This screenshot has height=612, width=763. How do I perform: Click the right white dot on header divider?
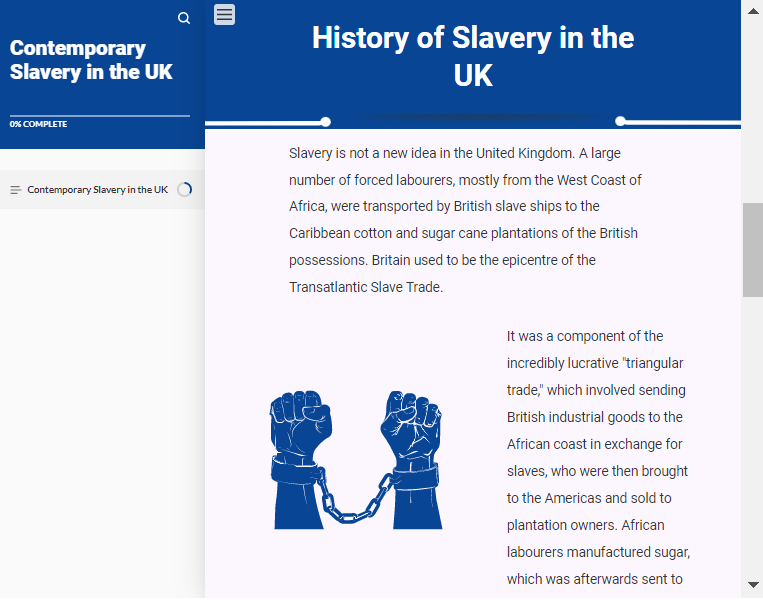[620, 121]
